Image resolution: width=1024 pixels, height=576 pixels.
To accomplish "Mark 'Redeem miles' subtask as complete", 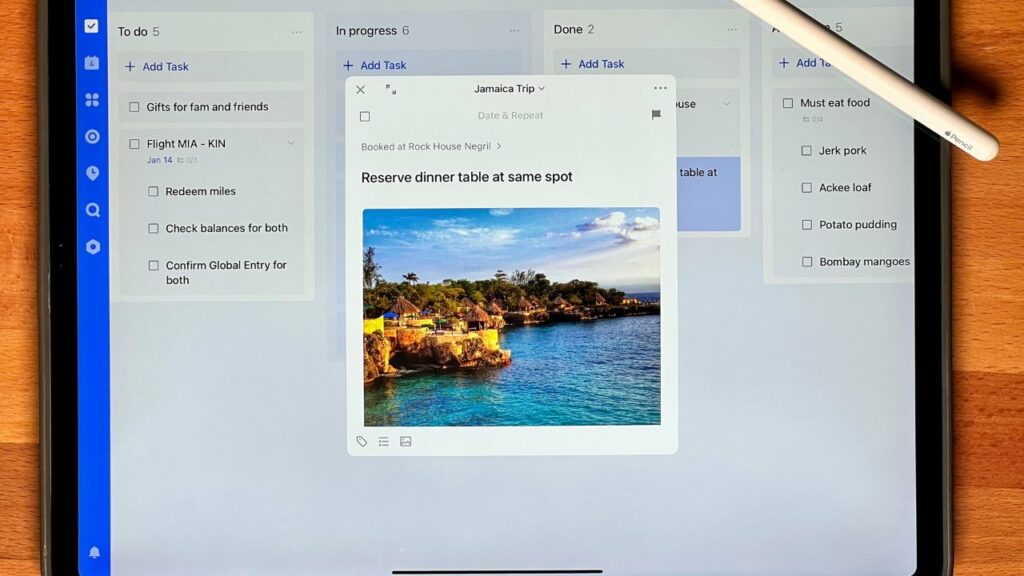I will tap(153, 191).
